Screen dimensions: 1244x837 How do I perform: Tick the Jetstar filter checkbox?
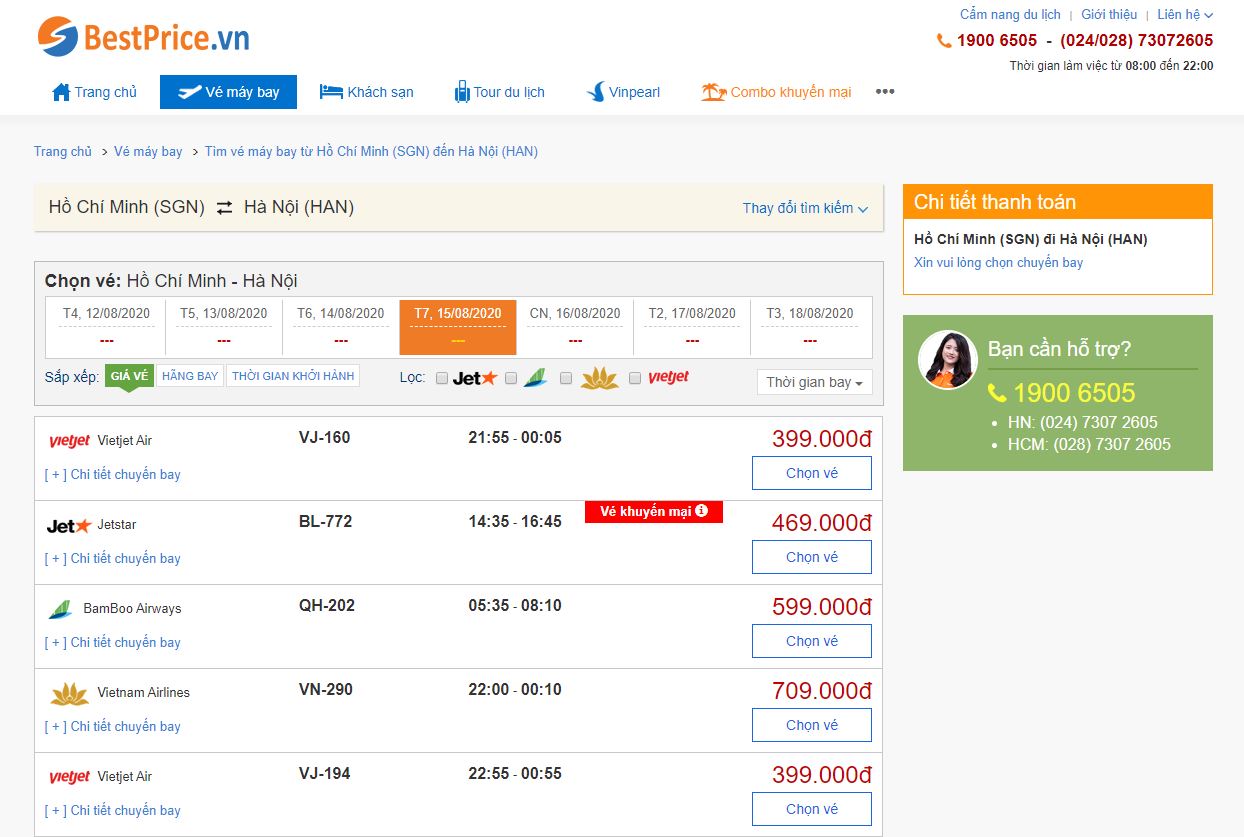point(442,378)
